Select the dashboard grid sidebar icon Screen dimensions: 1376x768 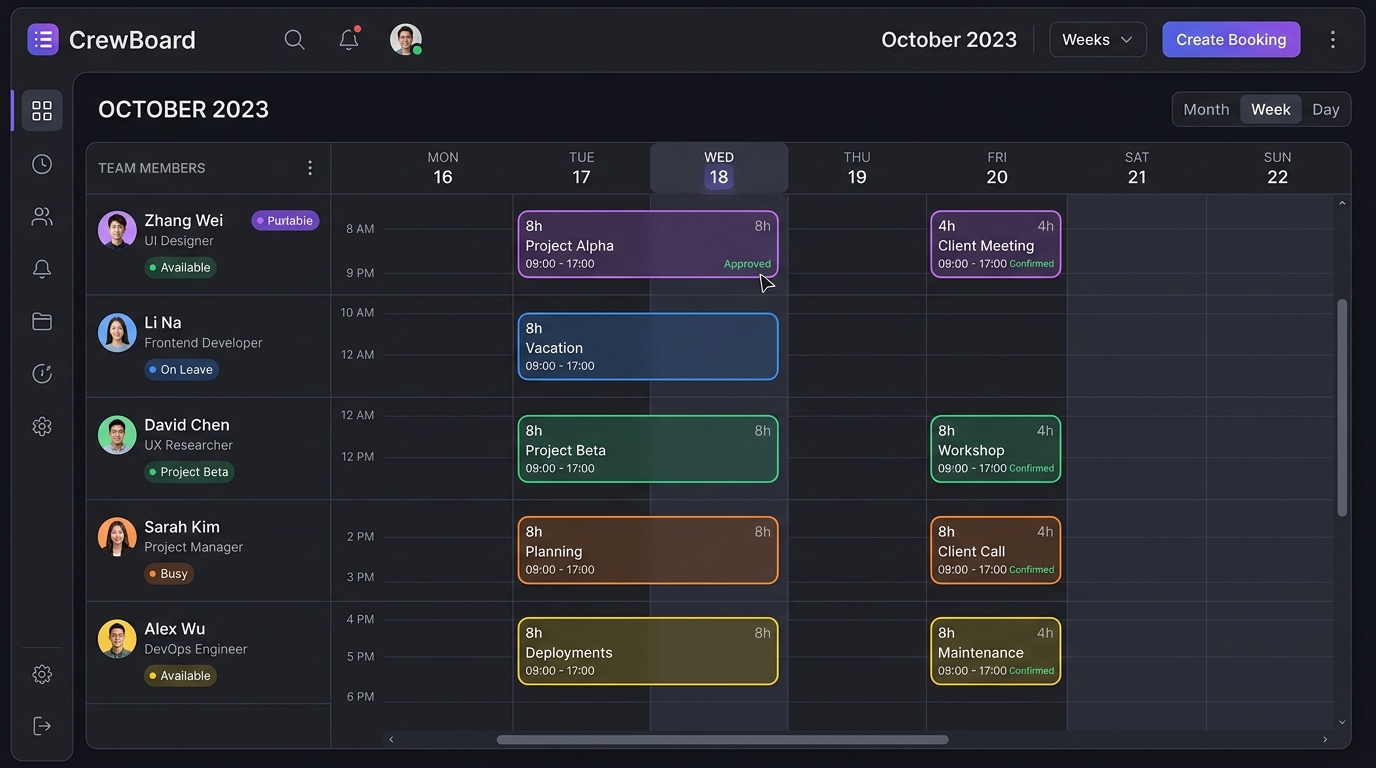click(x=42, y=110)
